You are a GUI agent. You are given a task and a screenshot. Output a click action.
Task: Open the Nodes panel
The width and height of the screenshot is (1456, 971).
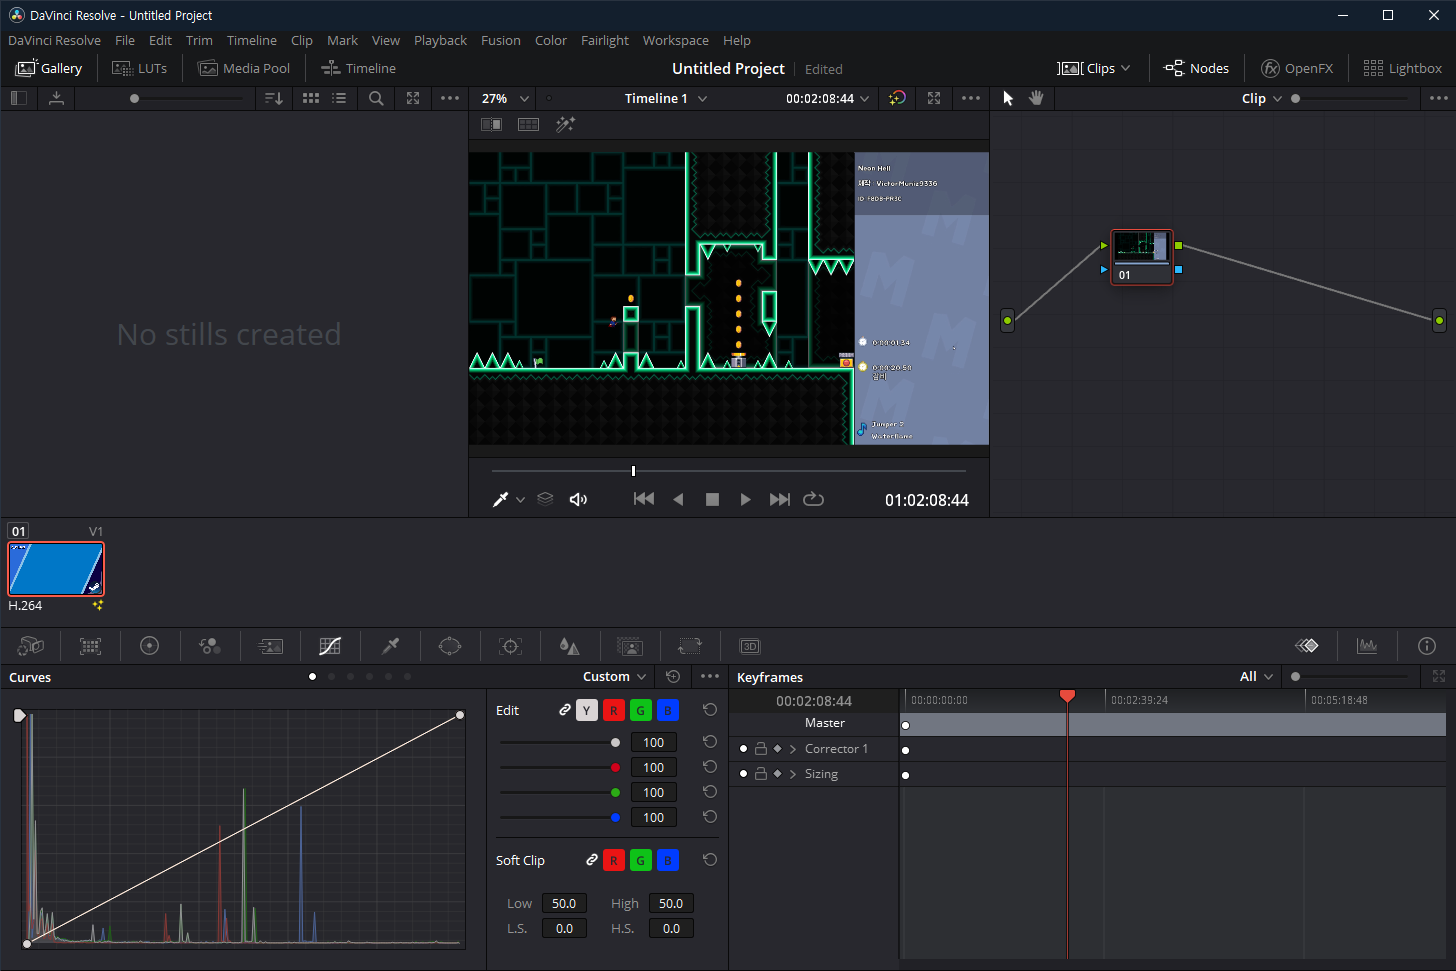1197,68
